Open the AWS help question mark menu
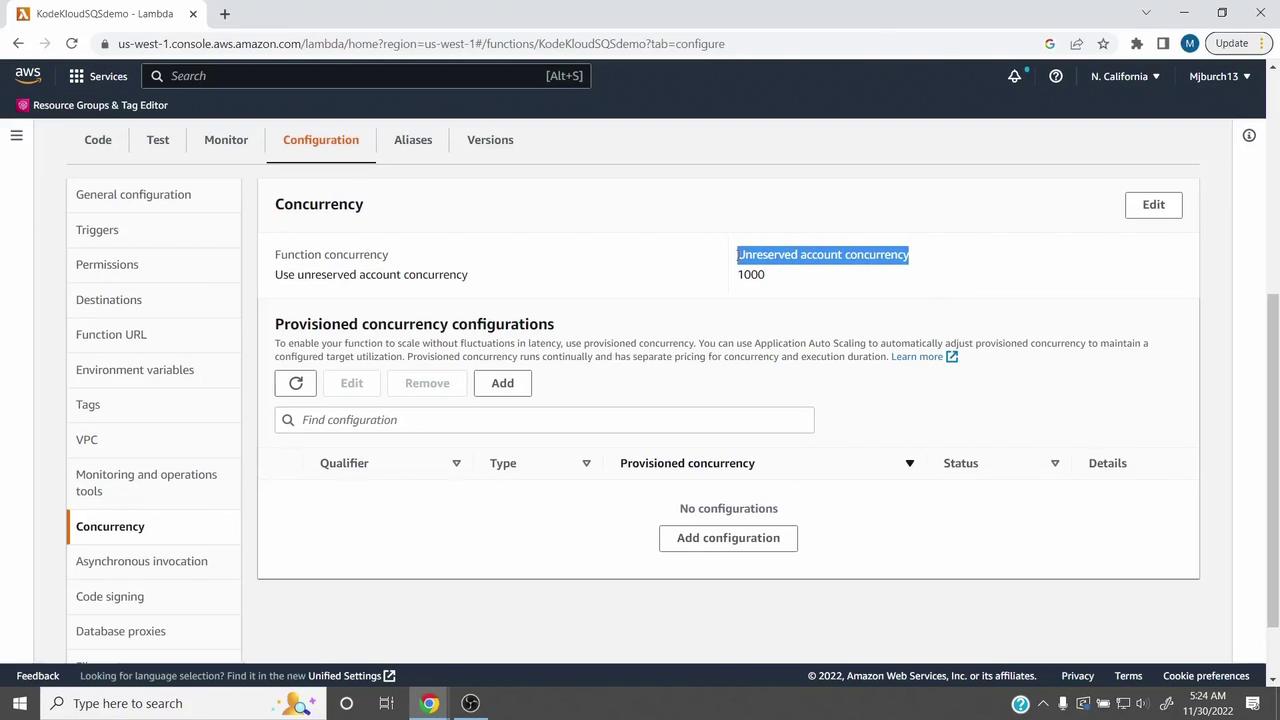This screenshot has height=720, width=1280. [x=1056, y=76]
